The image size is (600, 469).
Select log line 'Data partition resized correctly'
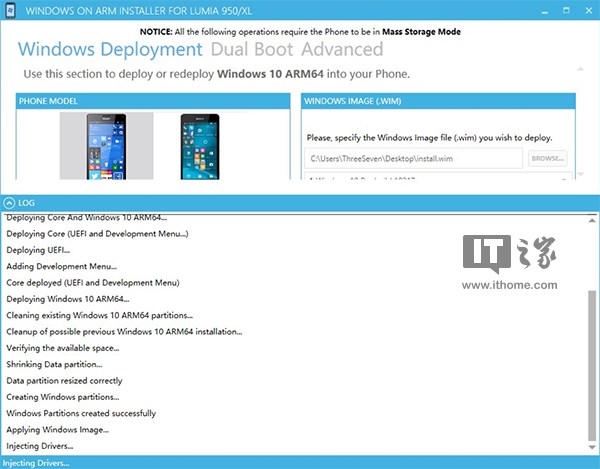[x=64, y=381]
